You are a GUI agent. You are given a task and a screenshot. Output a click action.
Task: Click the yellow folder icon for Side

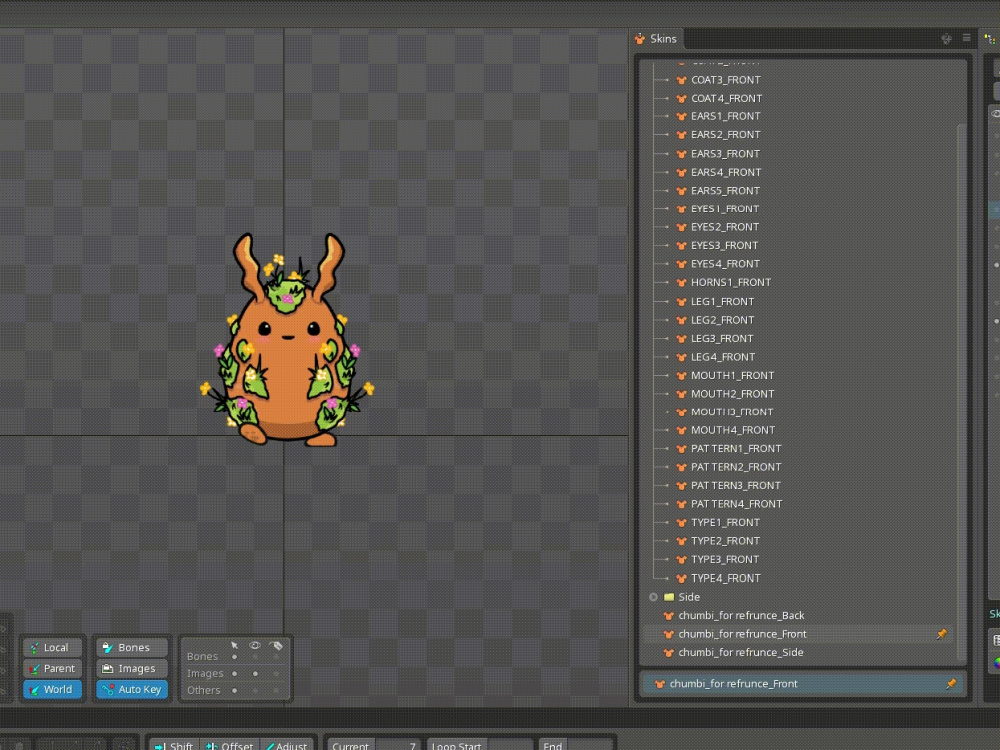coord(668,597)
